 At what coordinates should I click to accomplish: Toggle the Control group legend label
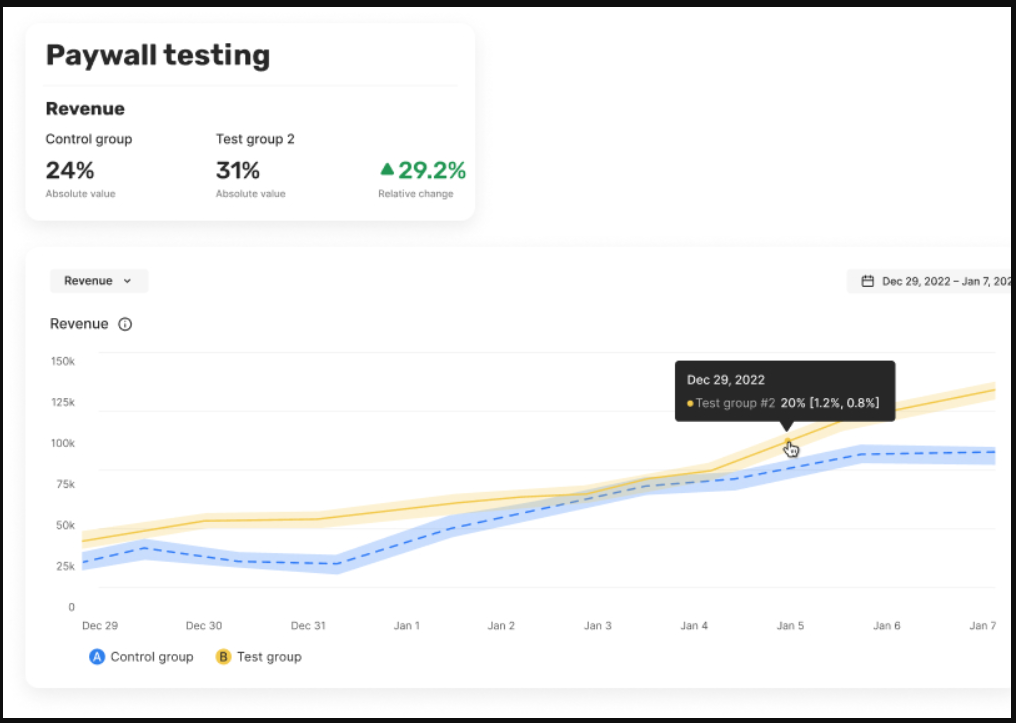click(151, 657)
